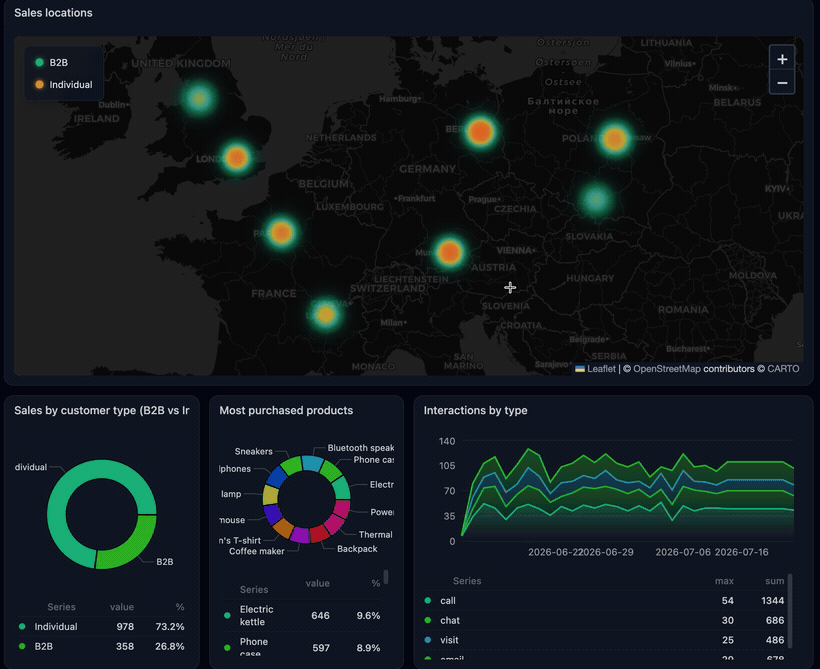Viewport: 820px width, 669px height.
Task: Click the Series header in interactions table
Action: (467, 581)
